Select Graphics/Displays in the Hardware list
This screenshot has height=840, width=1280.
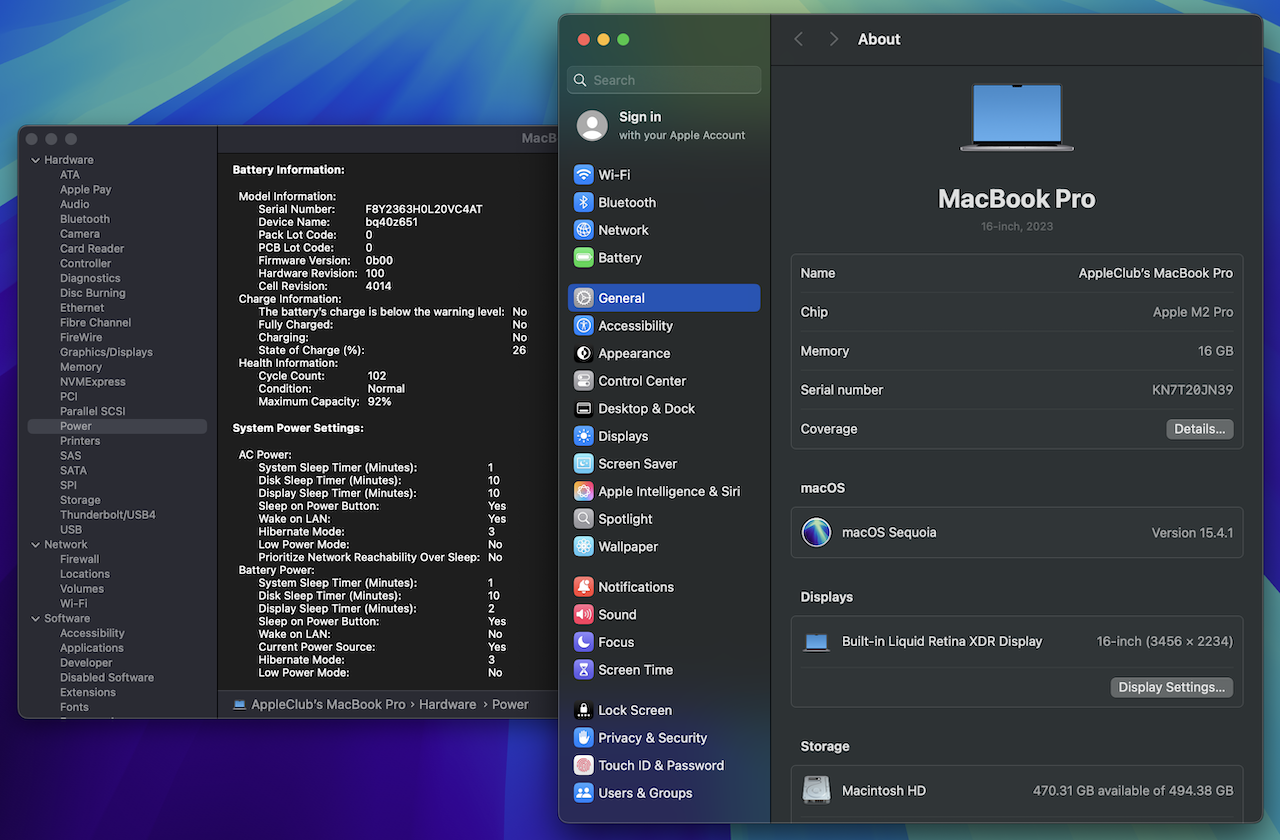click(106, 352)
